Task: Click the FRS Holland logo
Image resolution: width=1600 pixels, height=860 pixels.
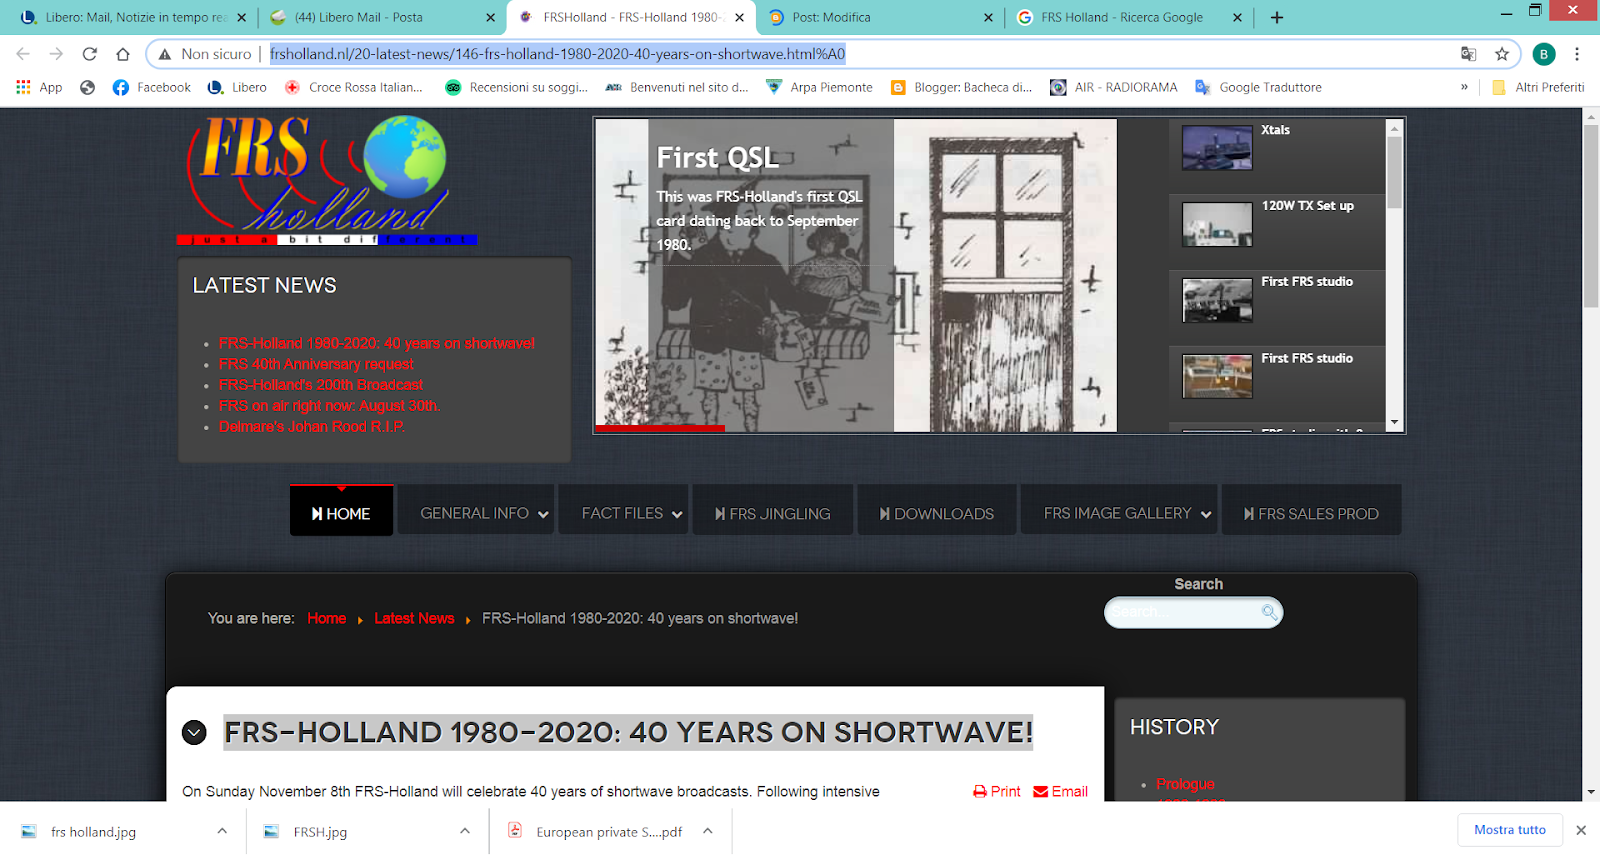Action: pyautogui.click(x=327, y=180)
